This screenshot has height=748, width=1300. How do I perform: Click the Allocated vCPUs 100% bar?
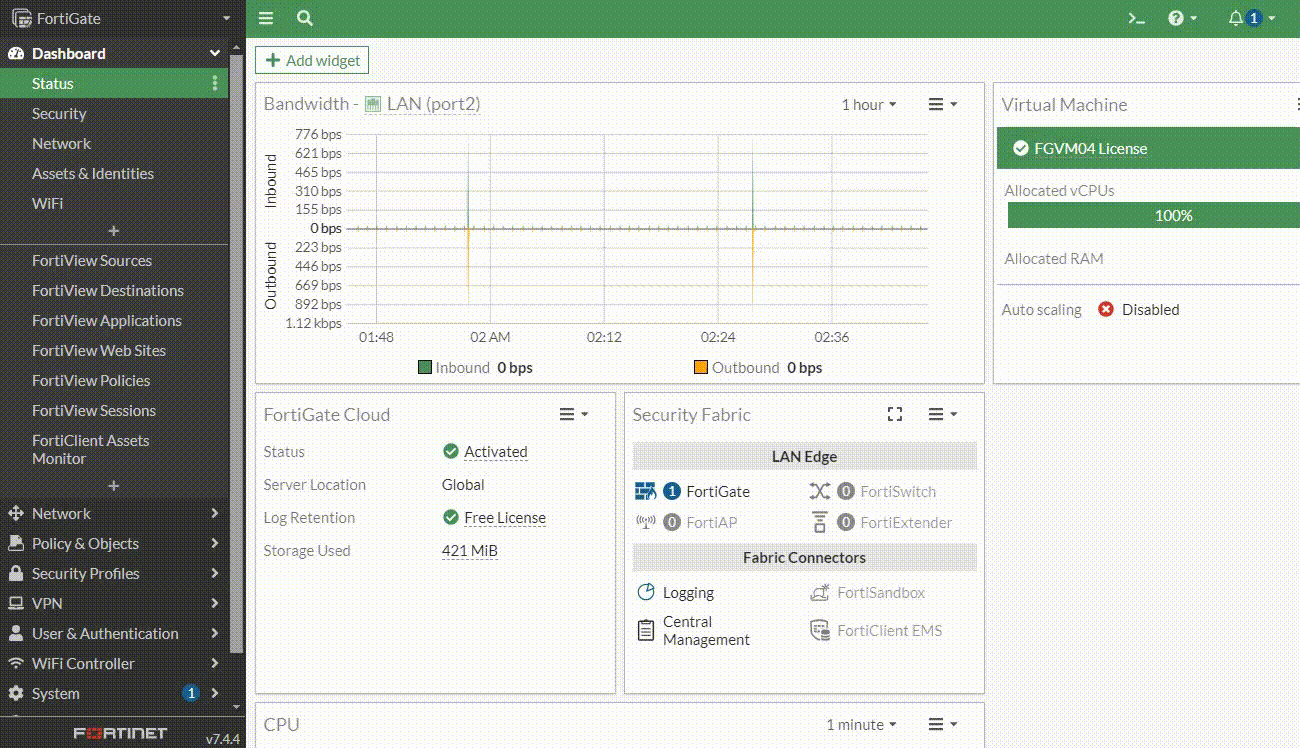1154,215
